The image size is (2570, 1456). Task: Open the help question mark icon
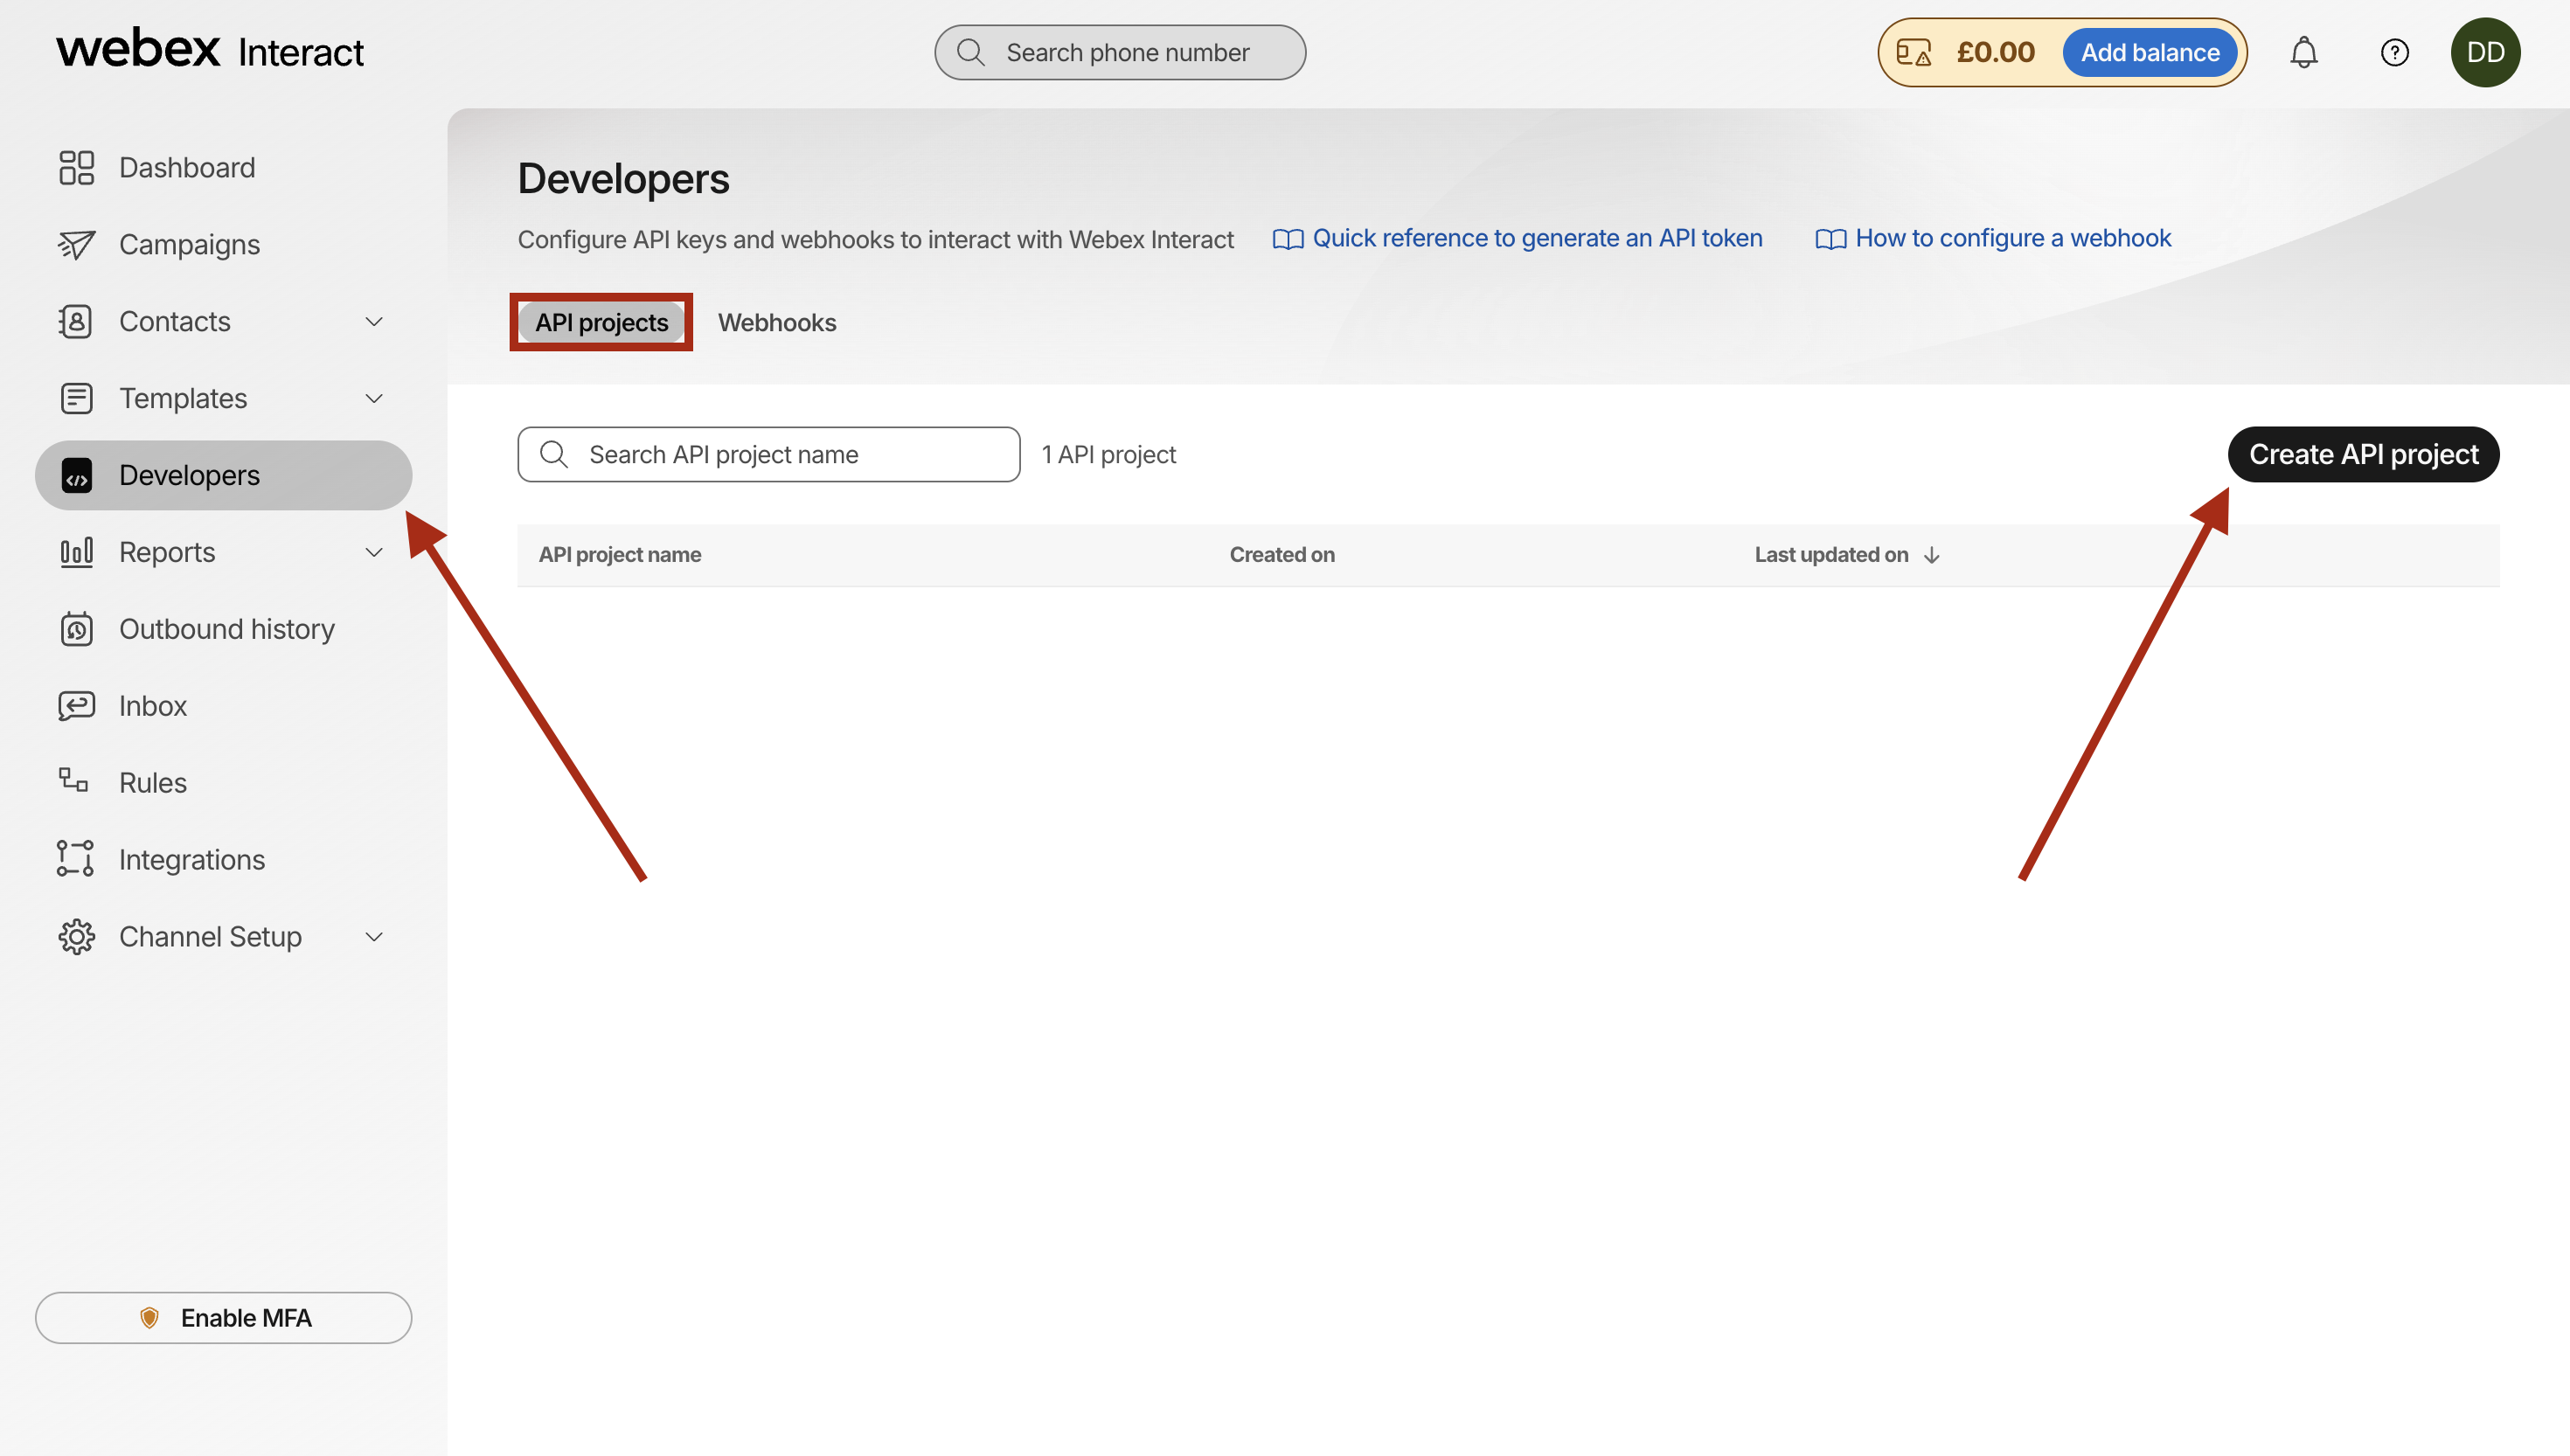pyautogui.click(x=2394, y=52)
